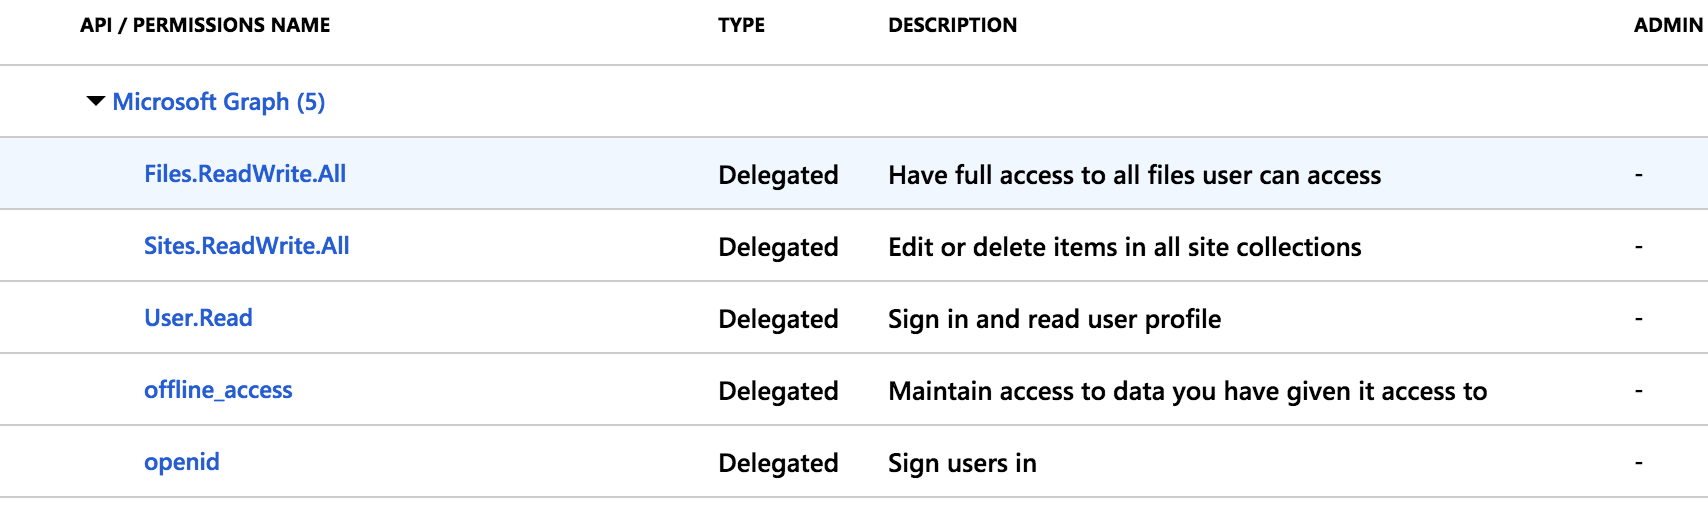Click the Admin column header
1708x506 pixels.
(x=1668, y=25)
